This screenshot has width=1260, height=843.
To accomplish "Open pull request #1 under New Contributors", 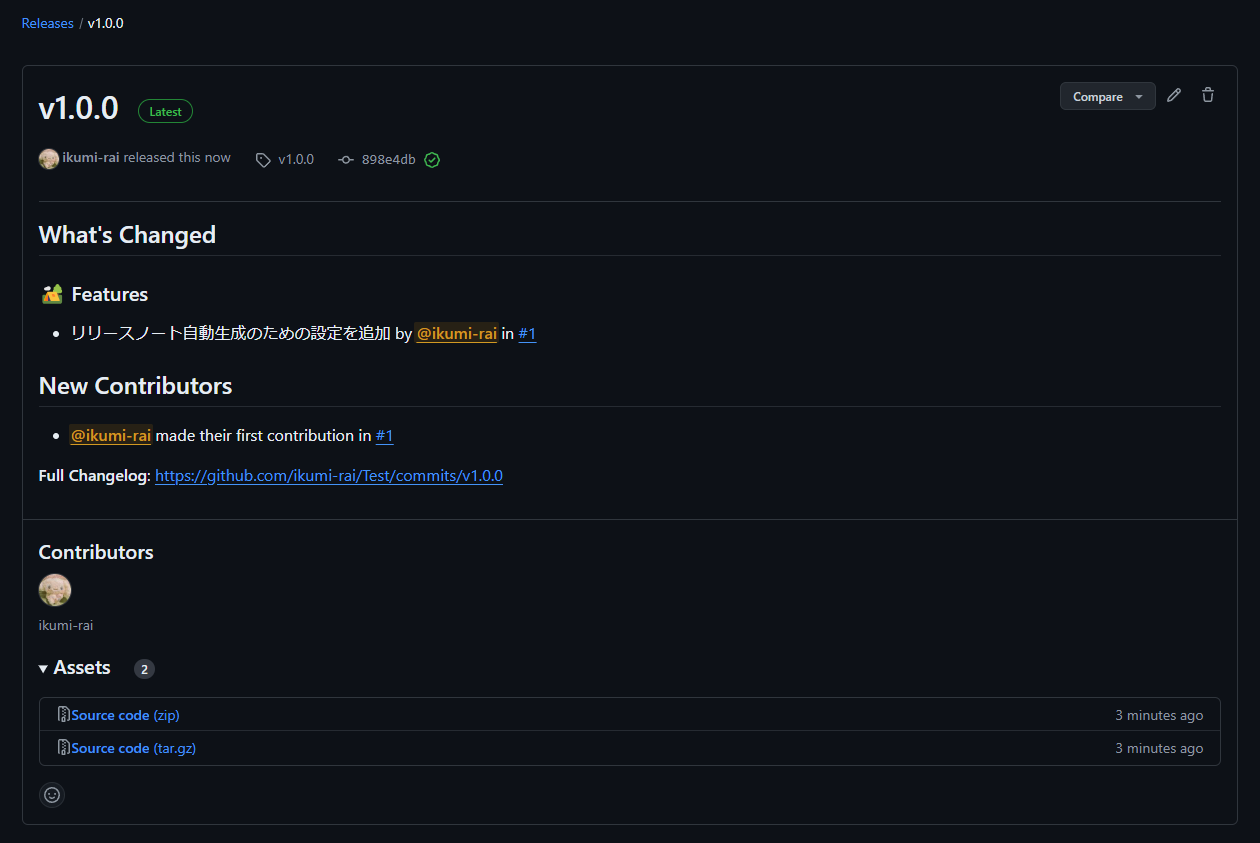I will (x=384, y=436).
